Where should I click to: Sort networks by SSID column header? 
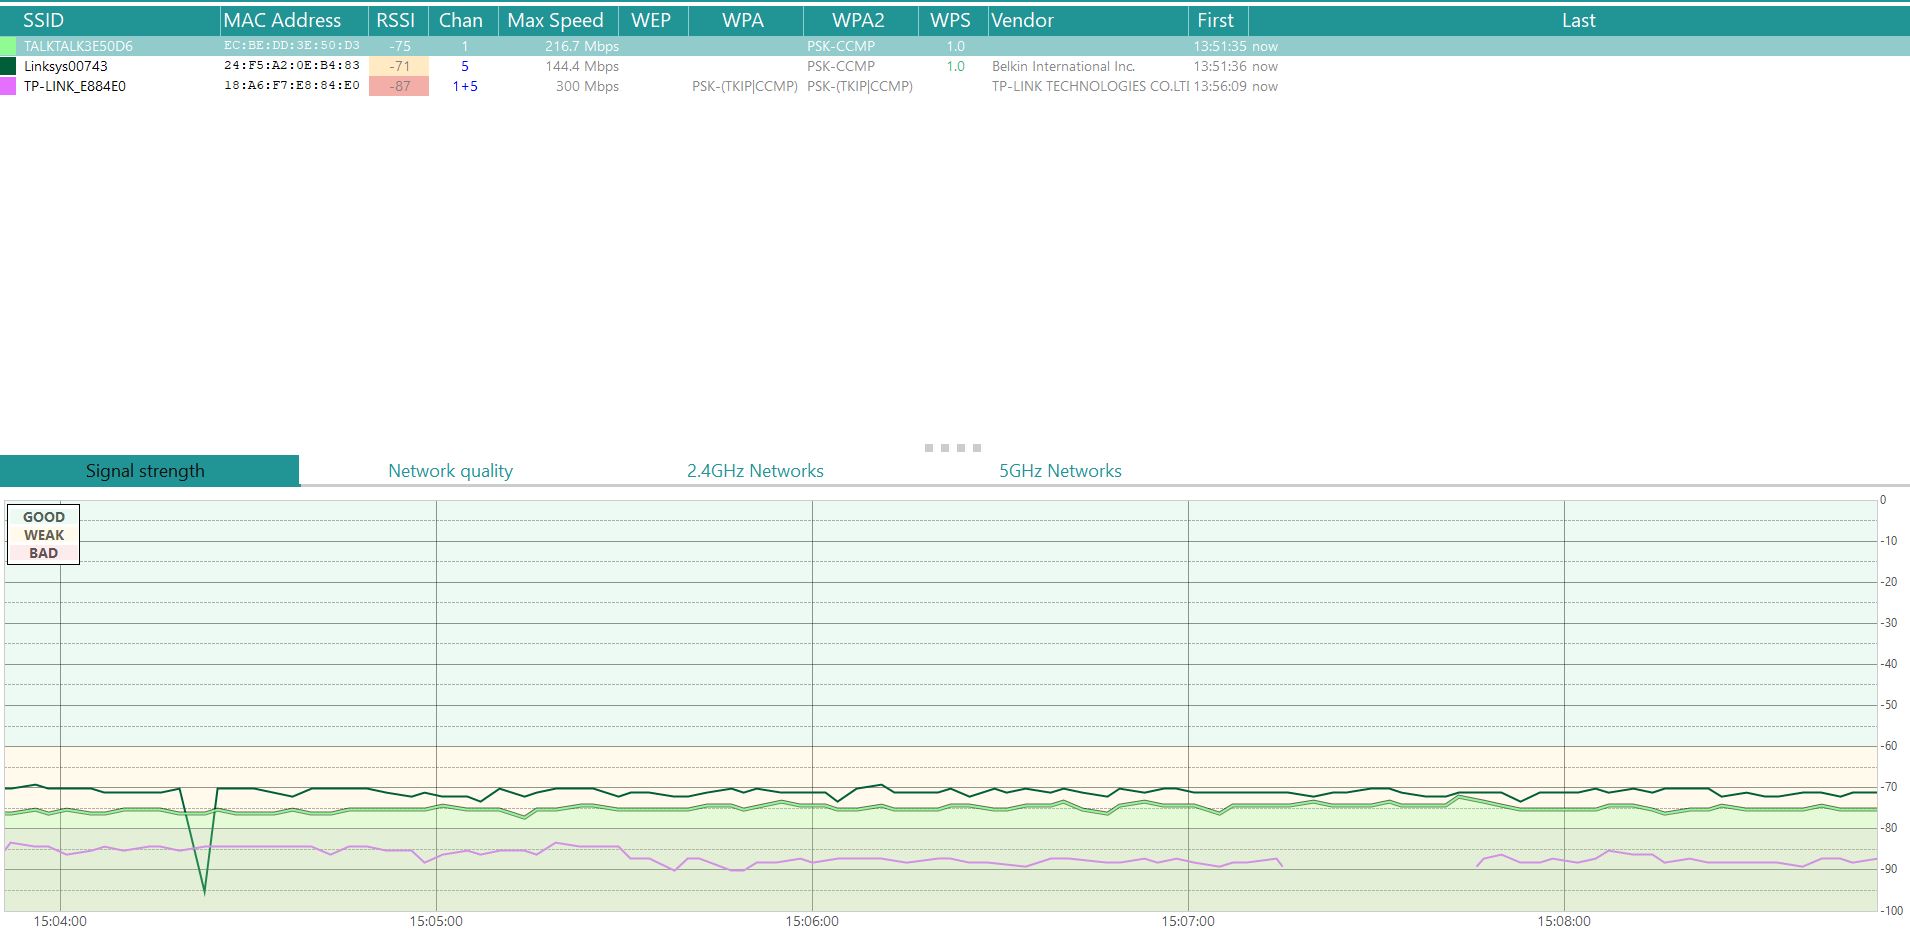44,20
